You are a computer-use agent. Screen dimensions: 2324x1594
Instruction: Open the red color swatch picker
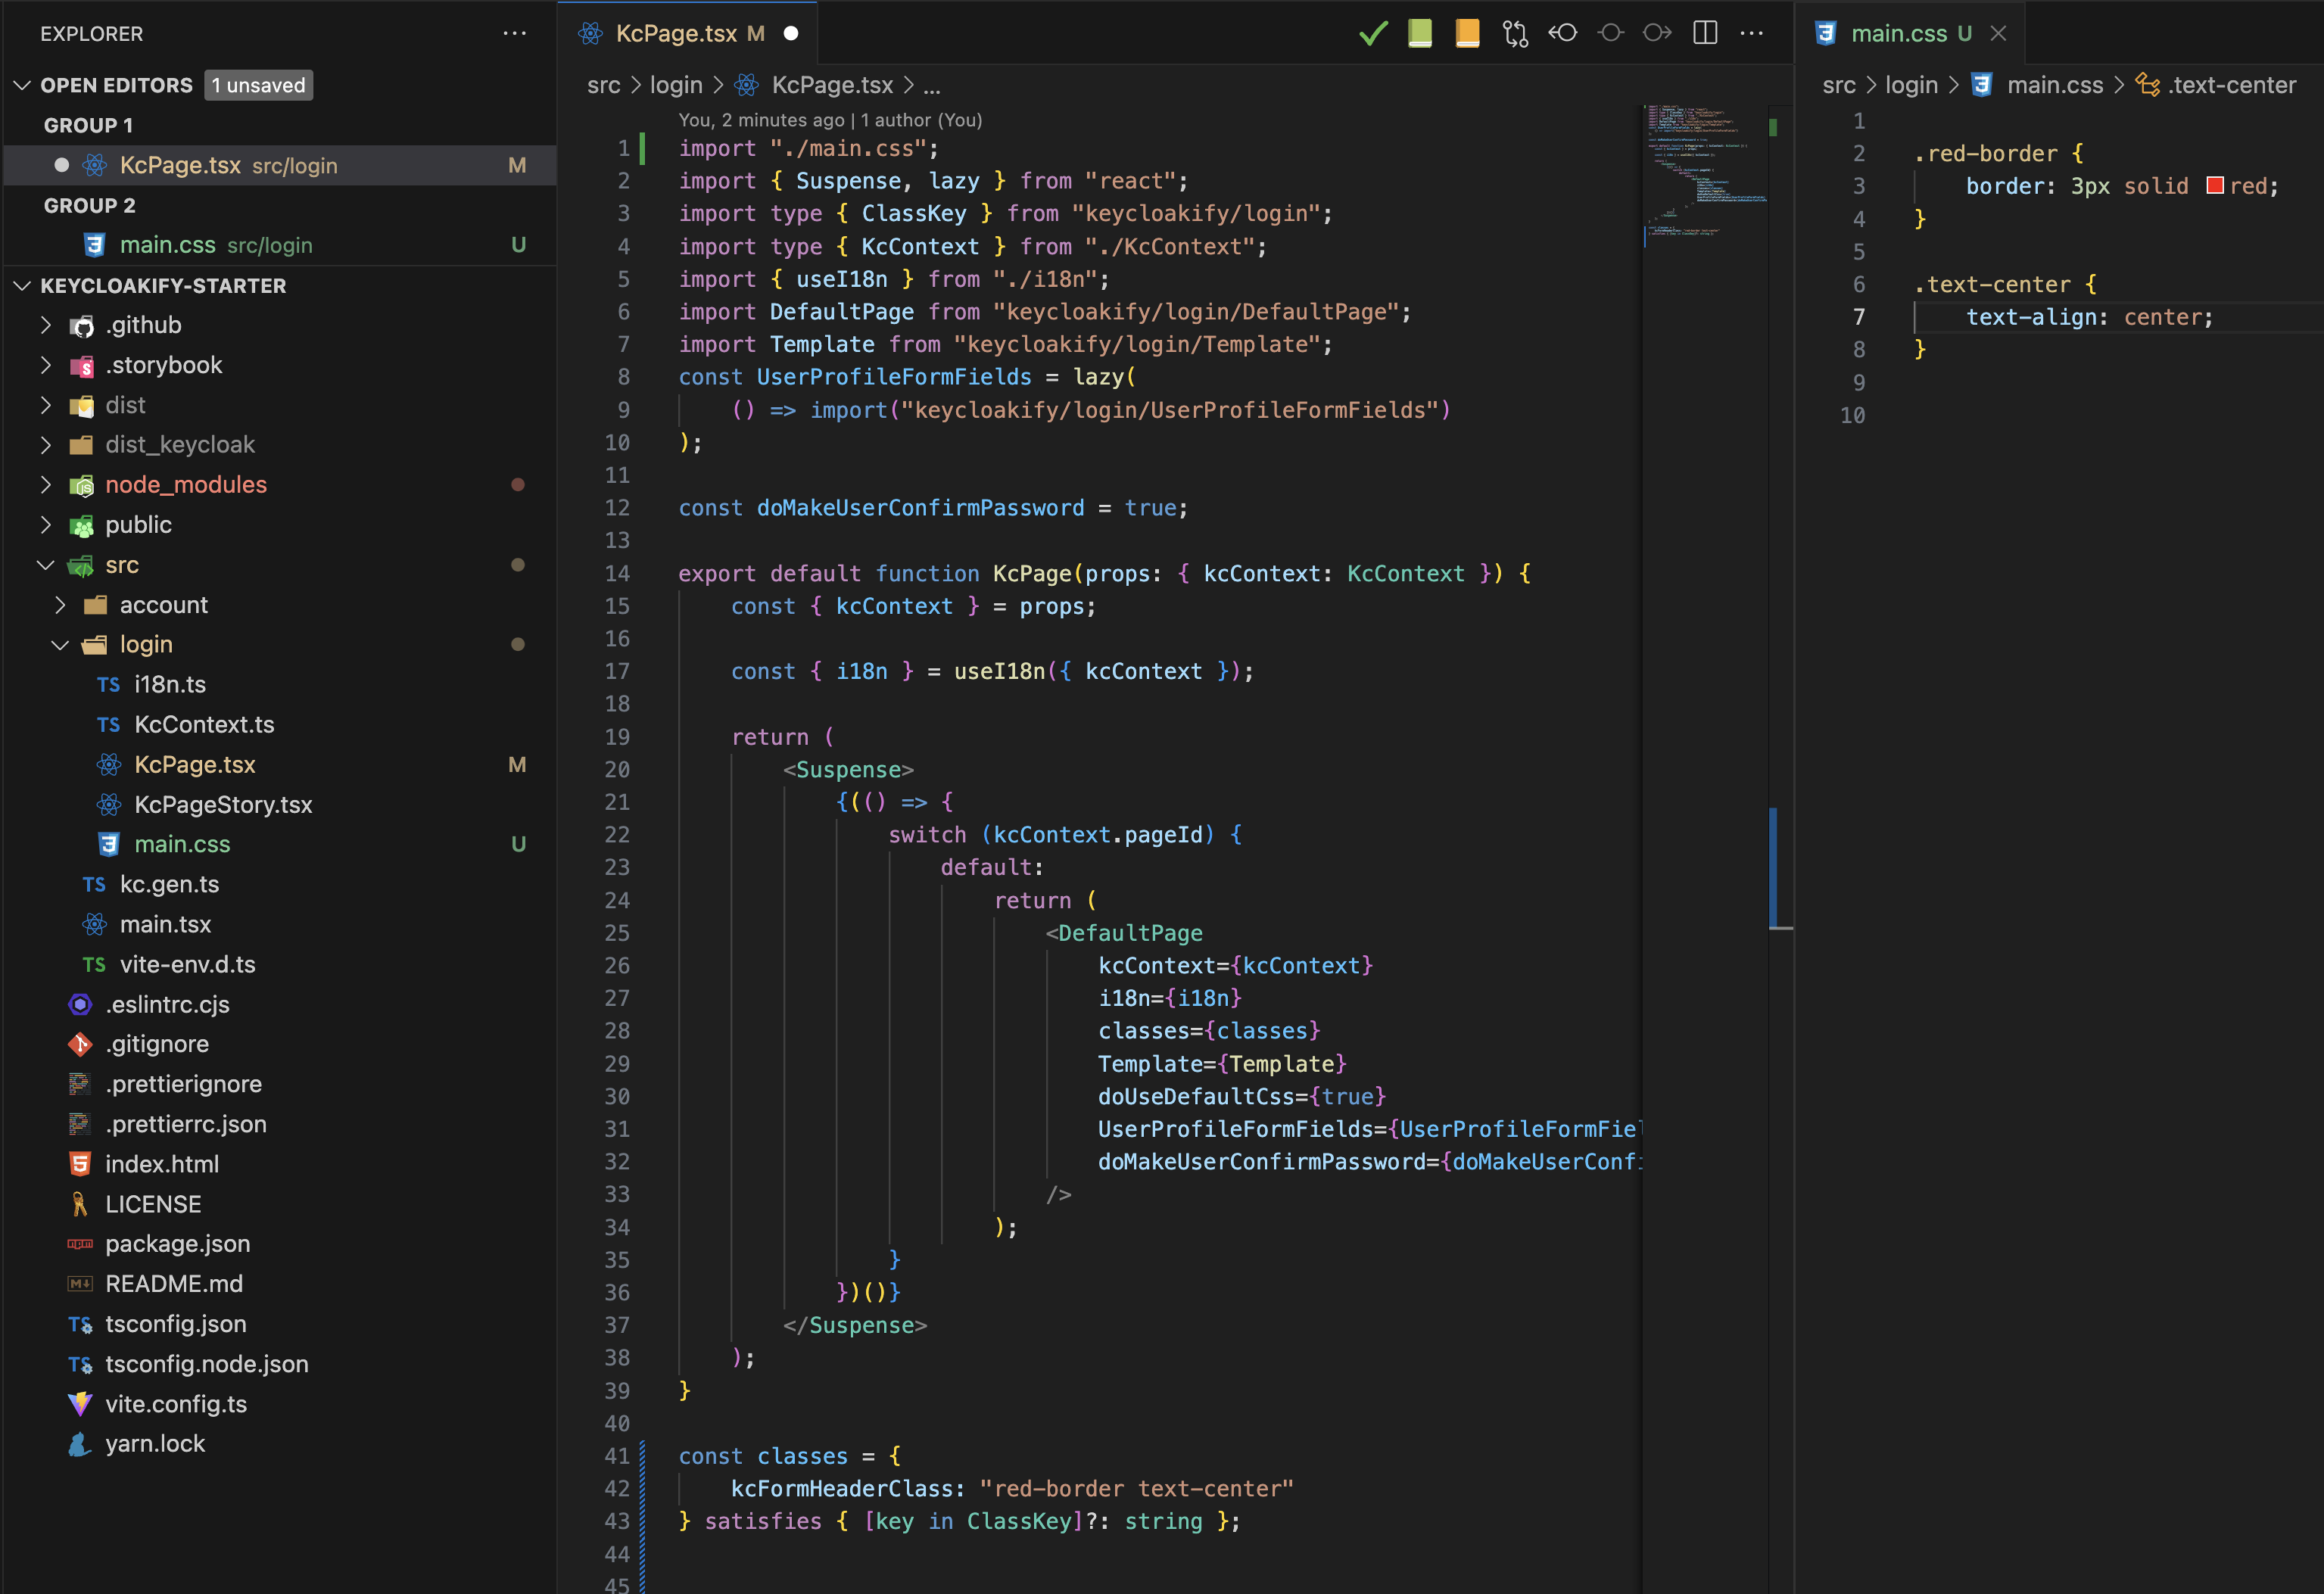tap(2215, 186)
